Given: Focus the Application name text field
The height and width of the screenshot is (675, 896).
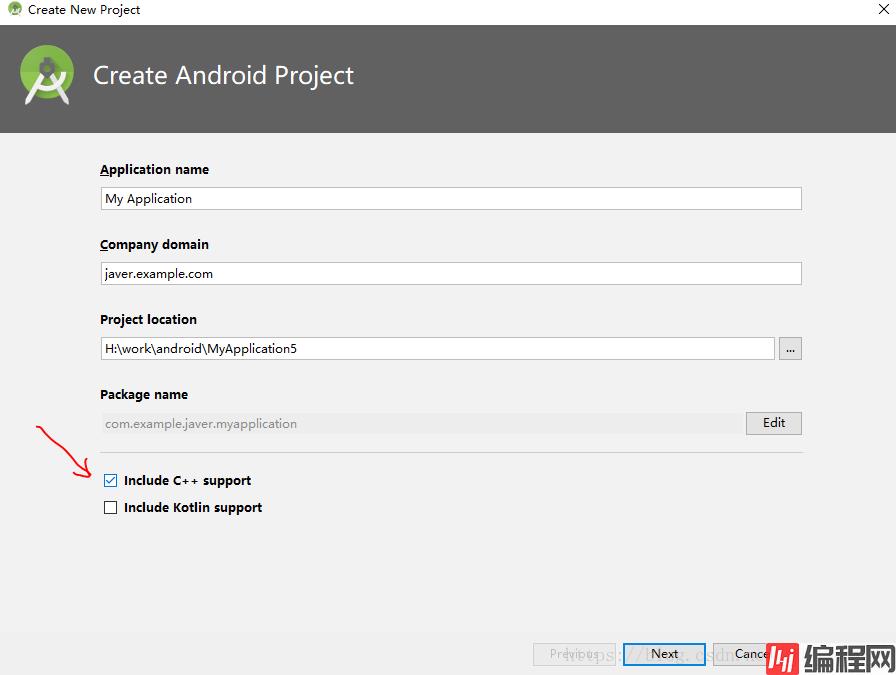Looking at the screenshot, I should tap(450, 199).
